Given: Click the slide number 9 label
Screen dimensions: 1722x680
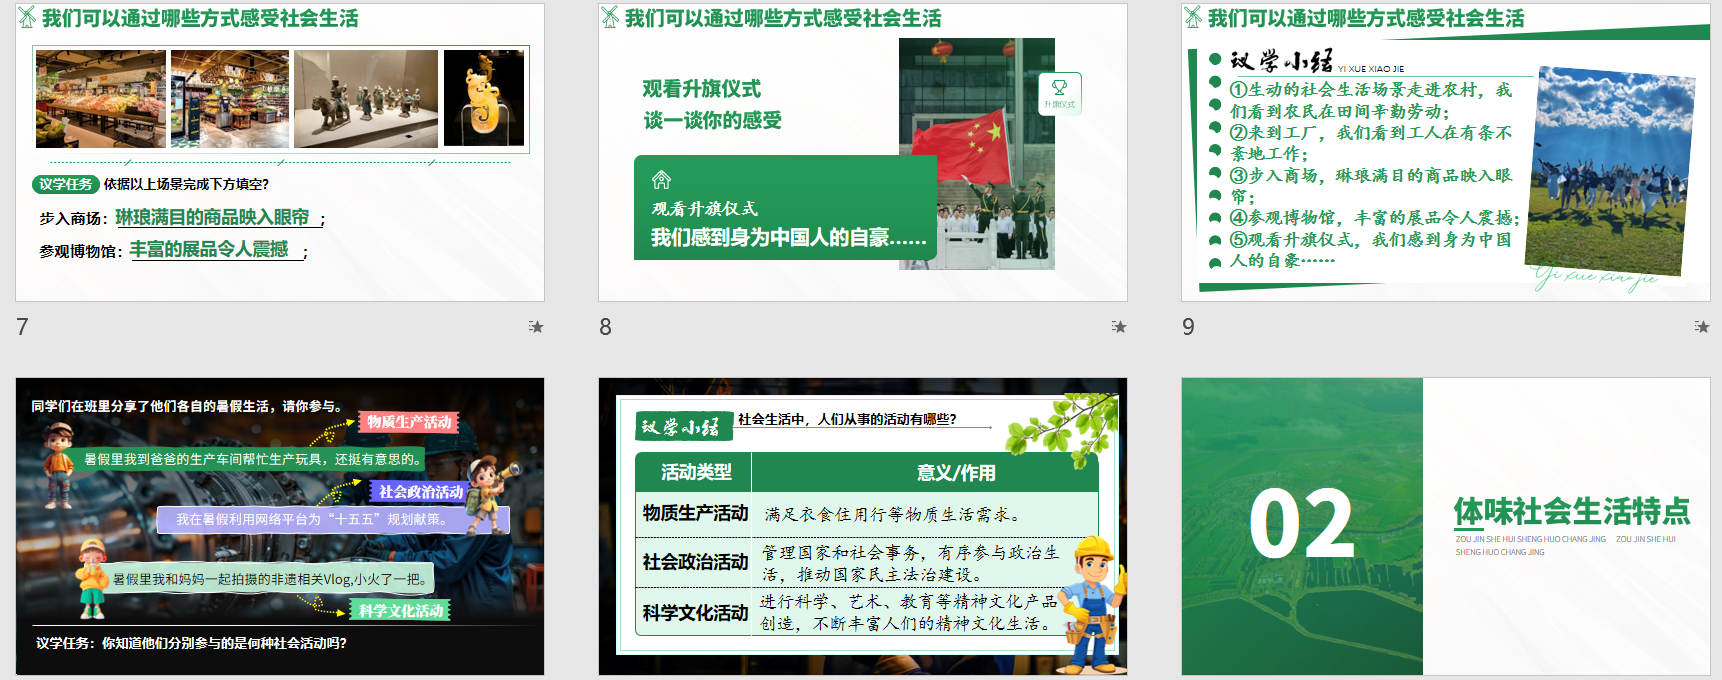Looking at the screenshot, I should (1188, 327).
